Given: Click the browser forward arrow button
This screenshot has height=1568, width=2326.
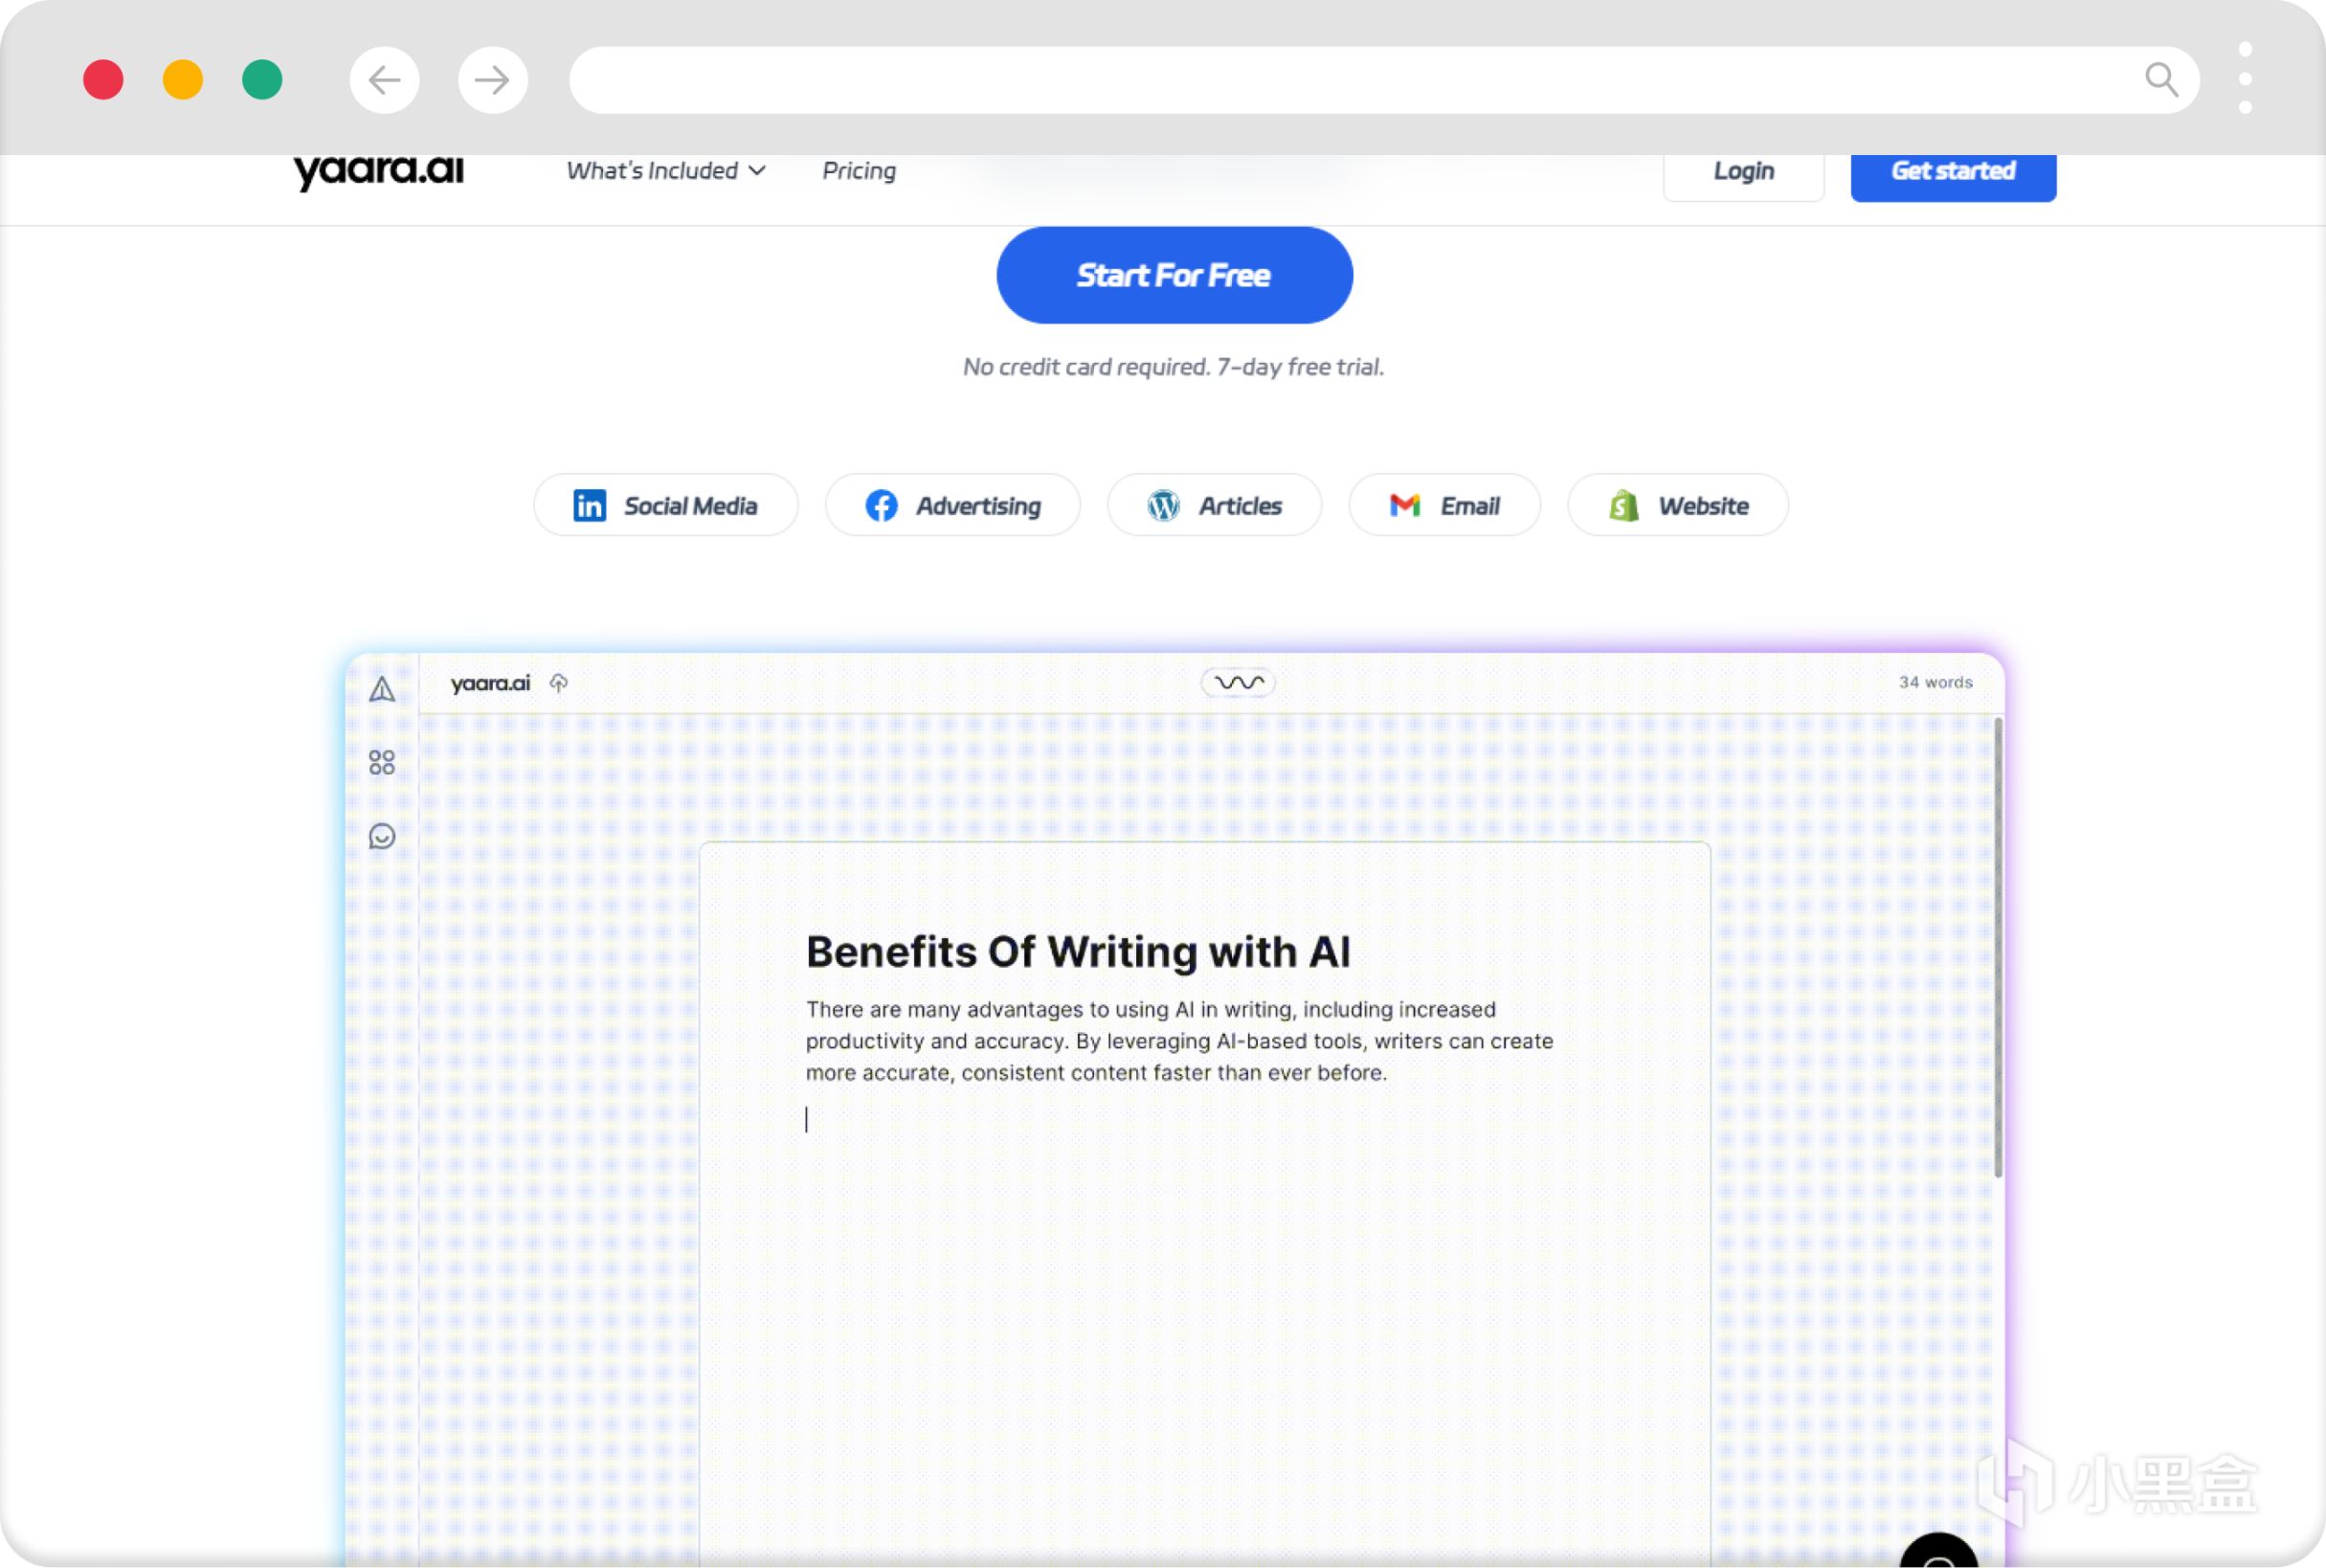Looking at the screenshot, I should tap(492, 80).
